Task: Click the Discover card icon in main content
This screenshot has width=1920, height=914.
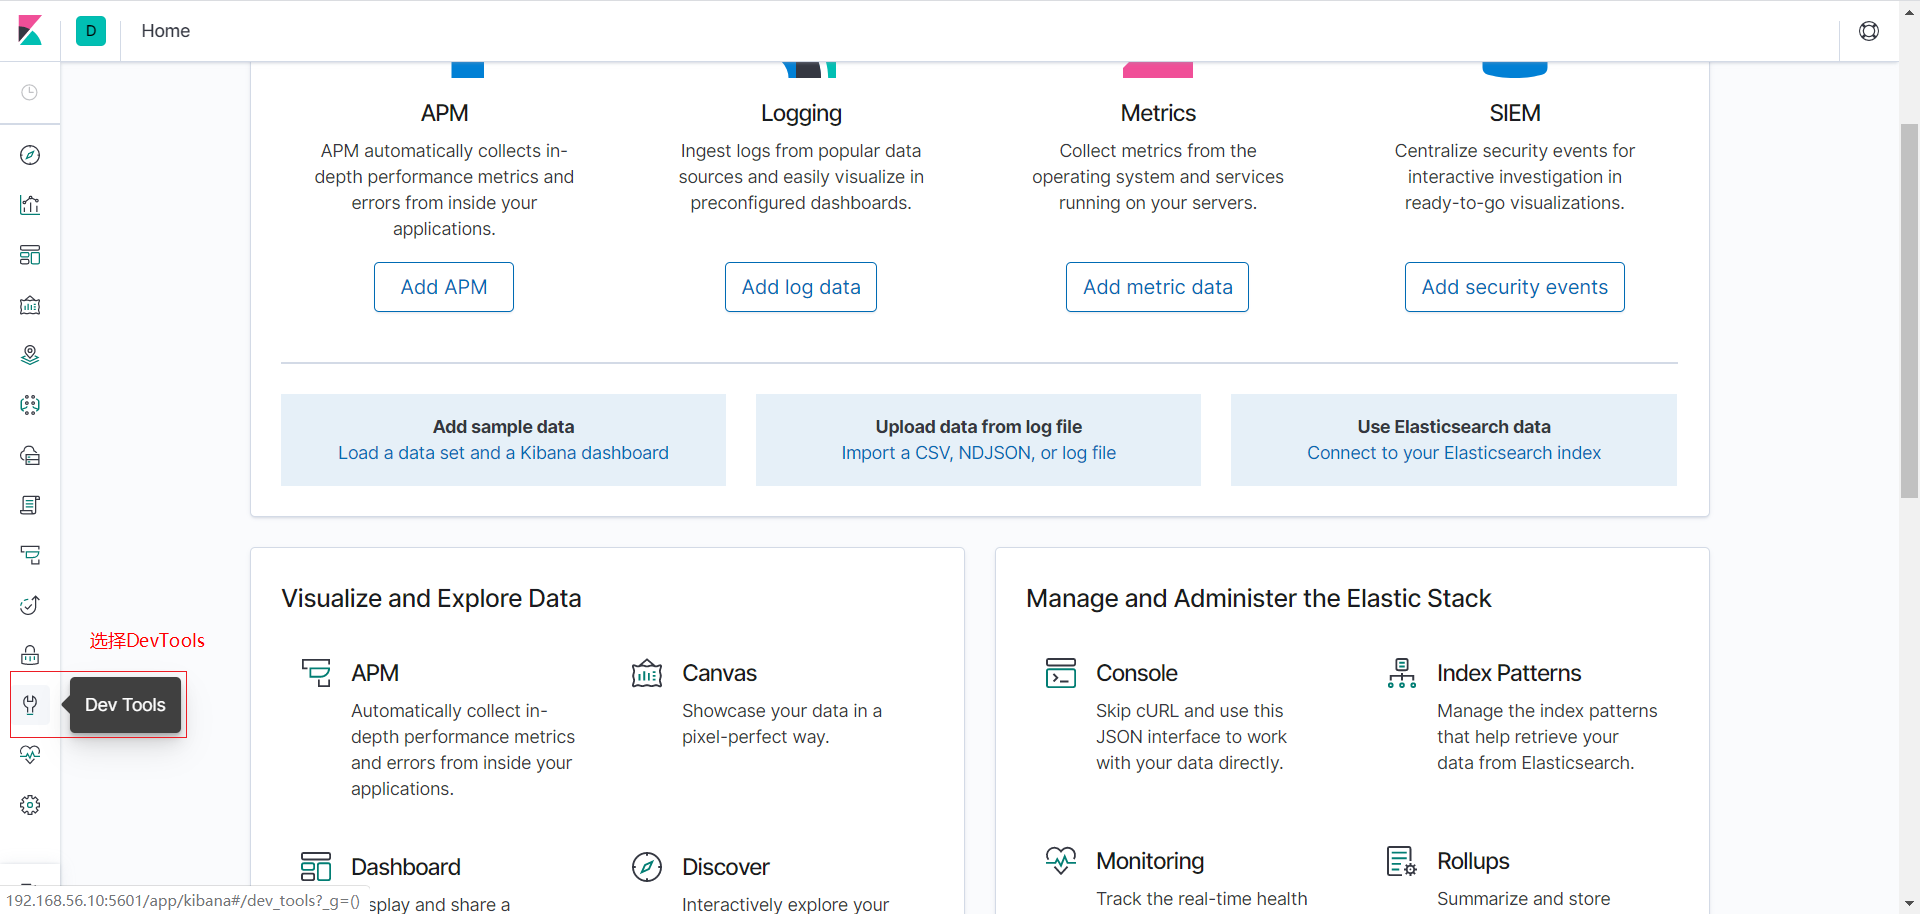Action: [x=647, y=867]
